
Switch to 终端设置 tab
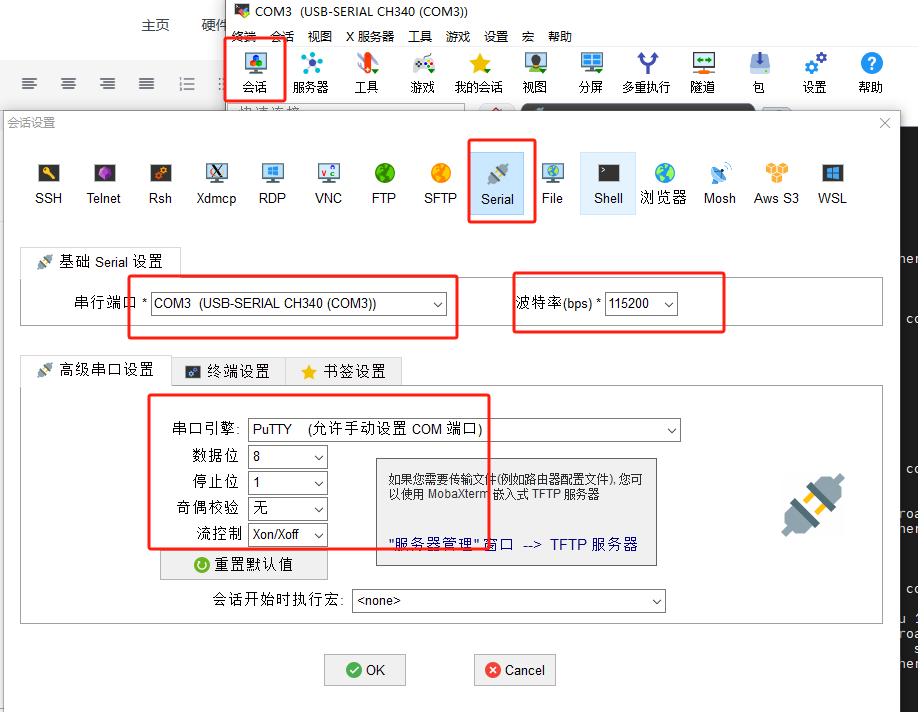coord(228,371)
